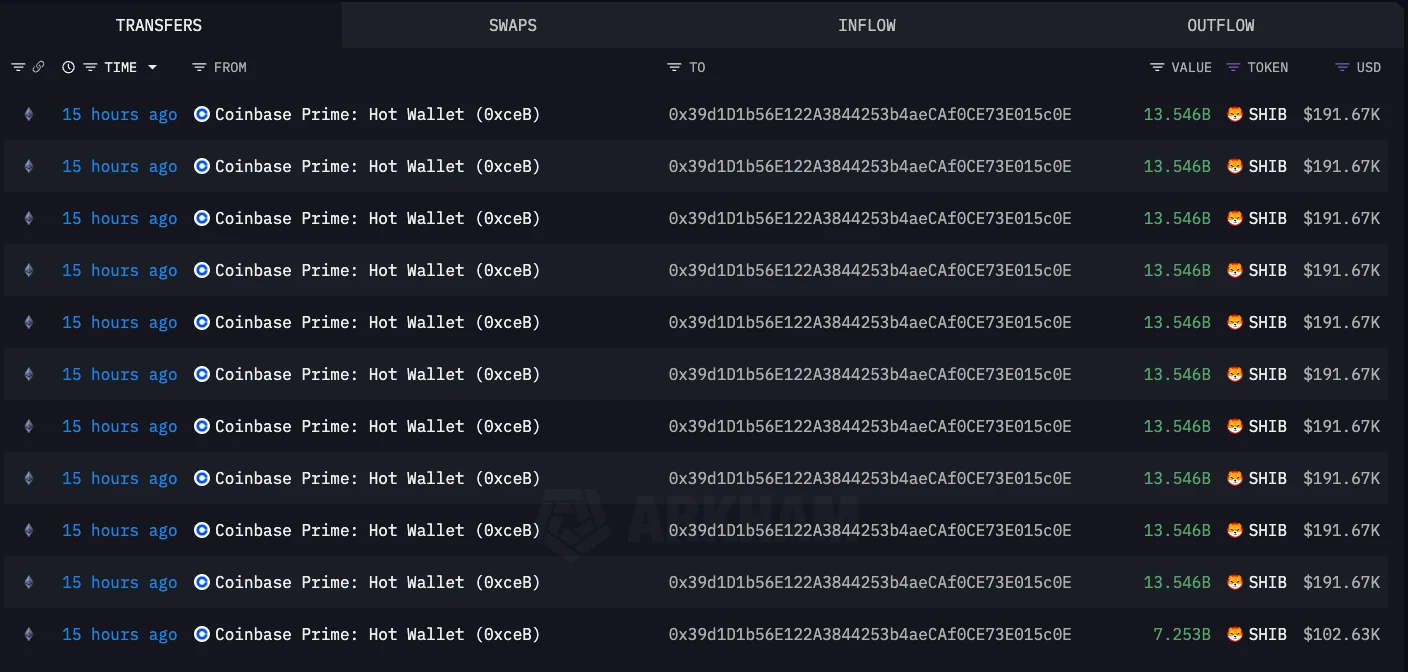Click the SHIB token icon in the 7.253B row

click(x=1234, y=634)
